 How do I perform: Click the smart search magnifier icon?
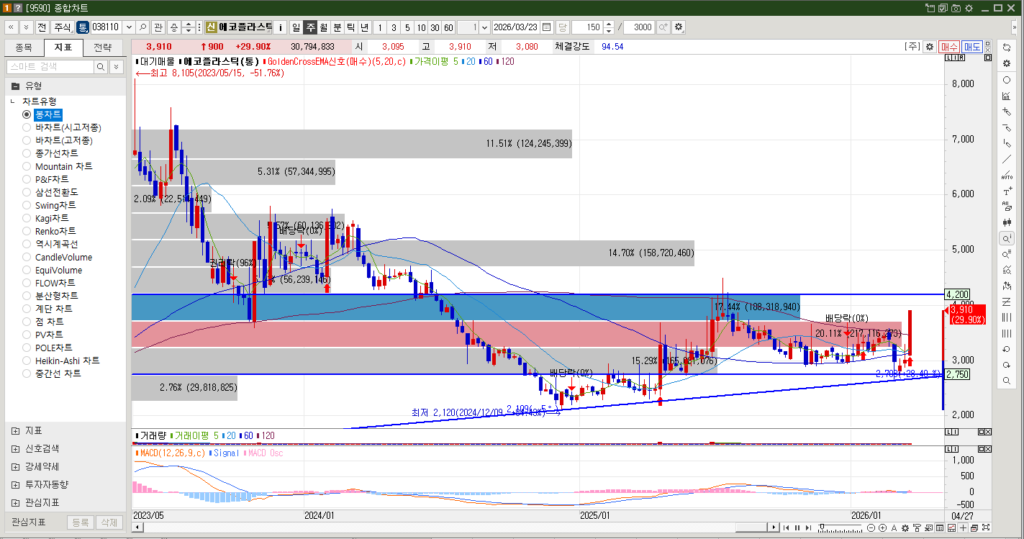pyautogui.click(x=100, y=66)
